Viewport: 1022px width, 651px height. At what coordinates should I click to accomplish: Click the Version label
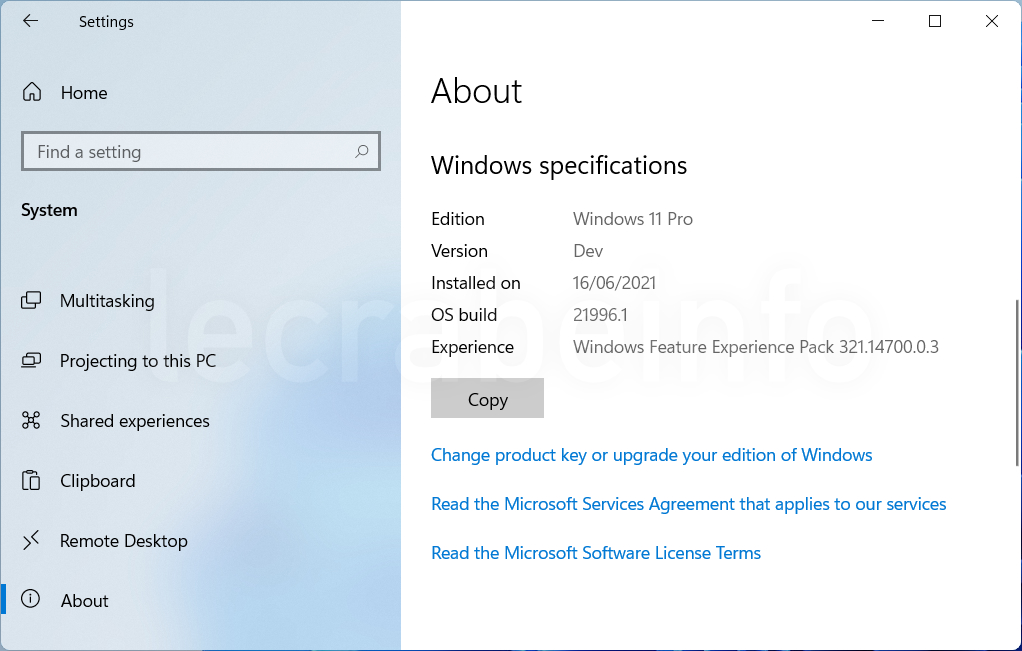click(x=459, y=251)
